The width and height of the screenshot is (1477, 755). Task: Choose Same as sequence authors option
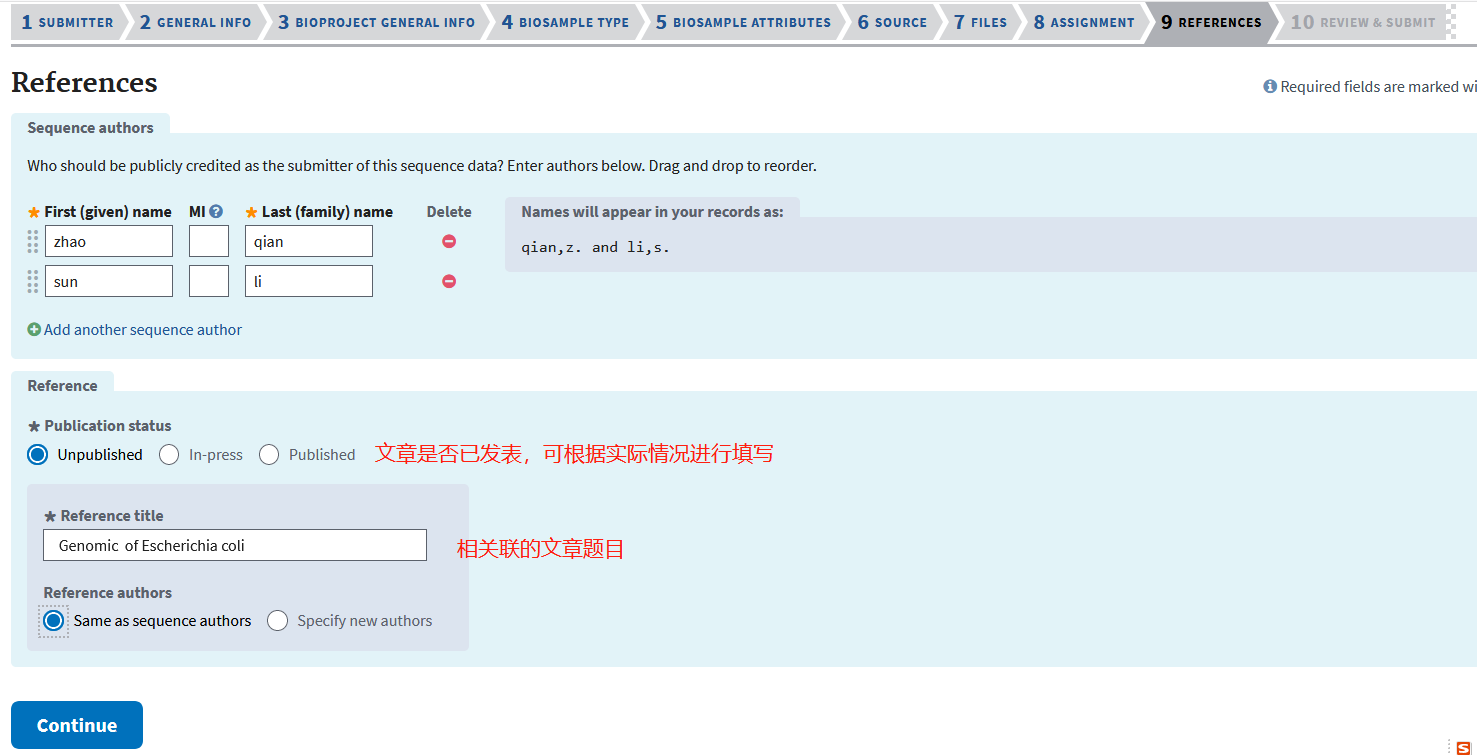click(x=54, y=621)
